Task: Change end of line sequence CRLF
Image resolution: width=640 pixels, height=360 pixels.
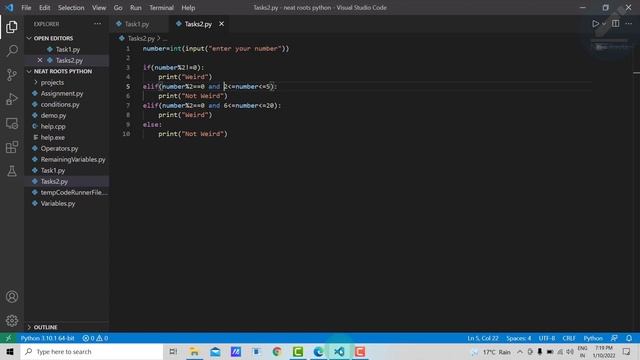Action: (x=569, y=338)
